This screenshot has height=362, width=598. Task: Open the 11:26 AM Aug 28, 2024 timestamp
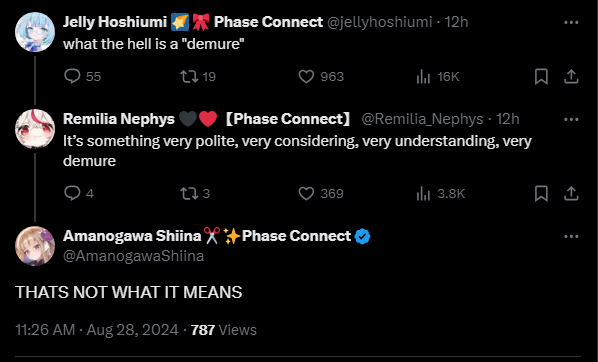pos(97,330)
